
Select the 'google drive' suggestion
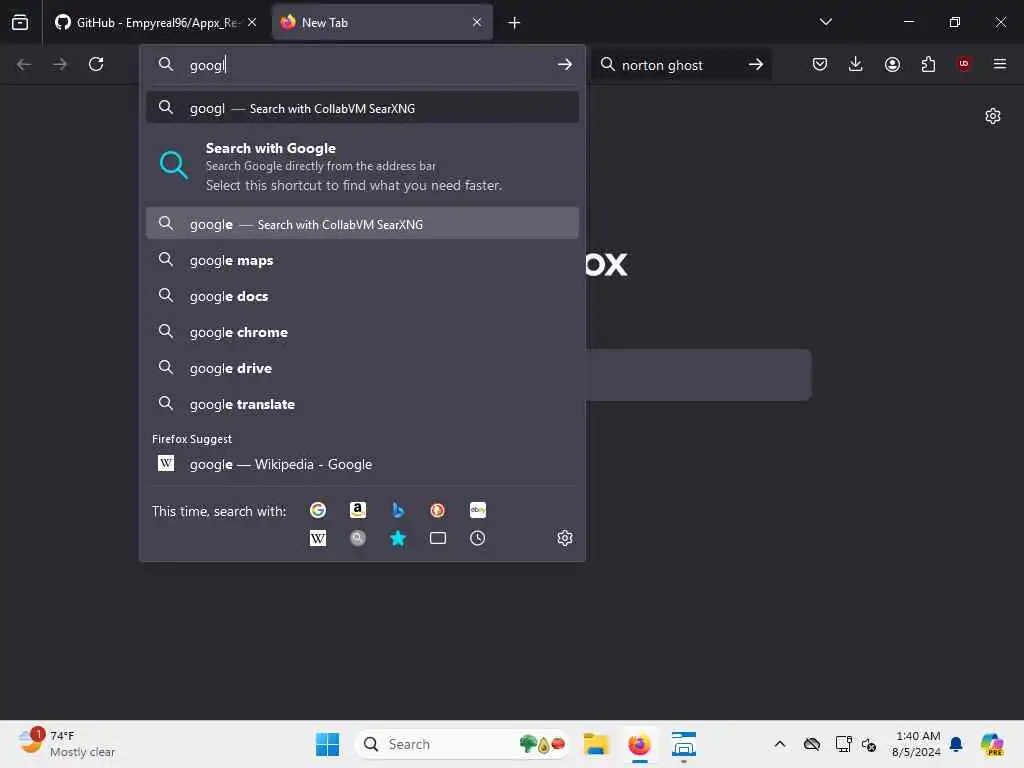(x=362, y=368)
